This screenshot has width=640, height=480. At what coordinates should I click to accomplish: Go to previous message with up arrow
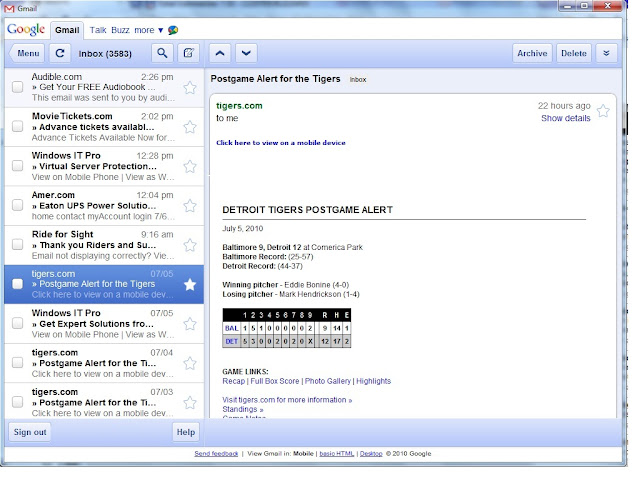(x=221, y=53)
